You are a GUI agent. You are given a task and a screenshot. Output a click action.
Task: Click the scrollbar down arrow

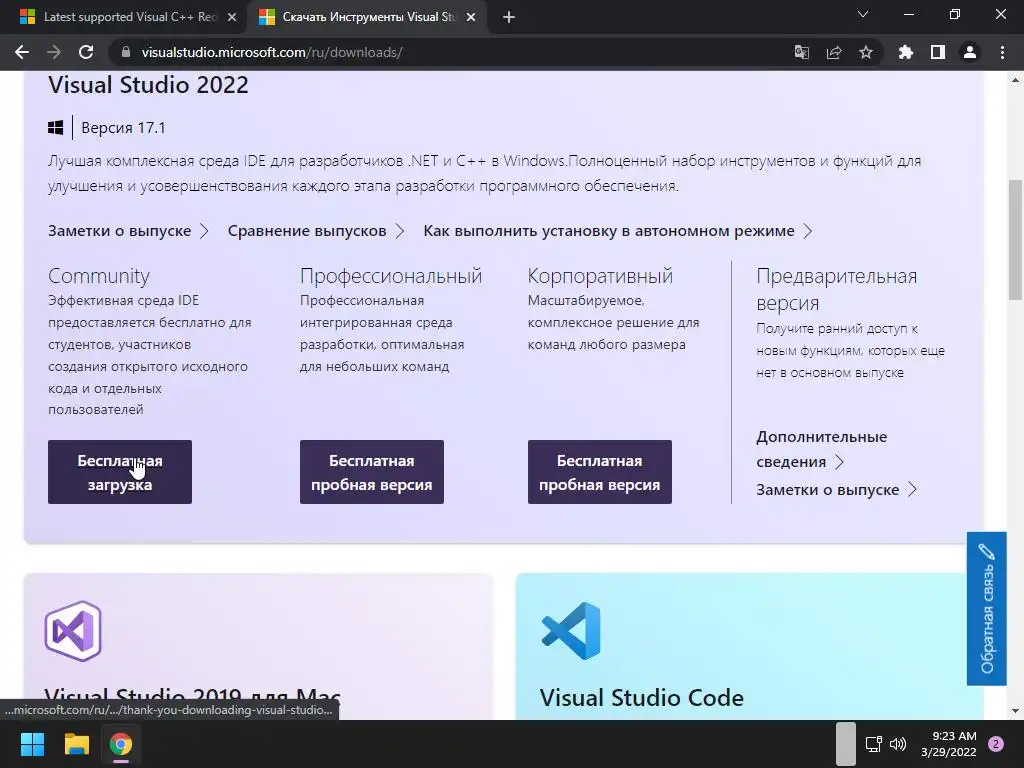[x=1016, y=711]
